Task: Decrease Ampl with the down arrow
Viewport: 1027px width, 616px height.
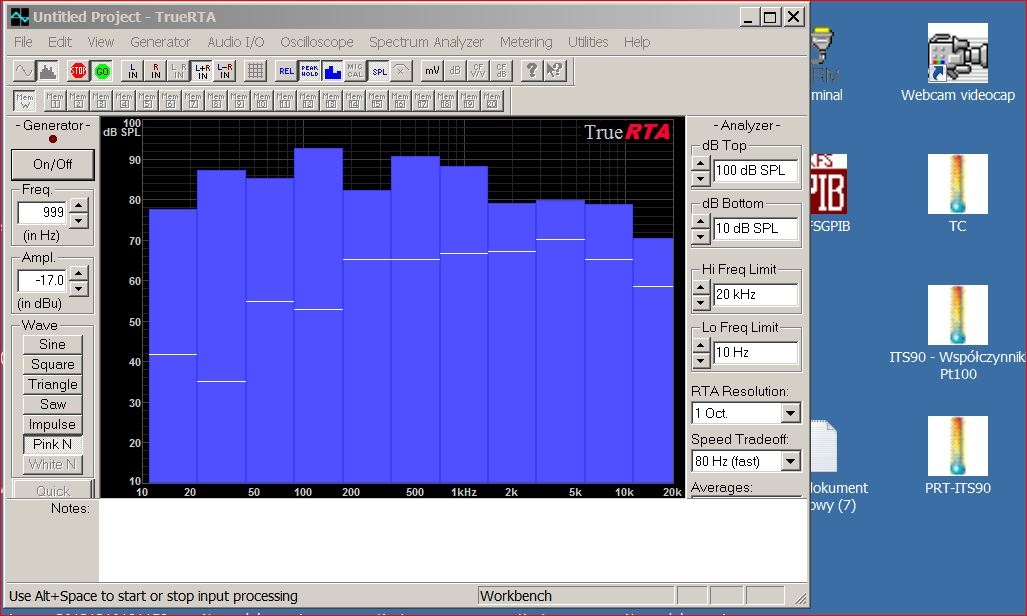Action: pos(79,288)
